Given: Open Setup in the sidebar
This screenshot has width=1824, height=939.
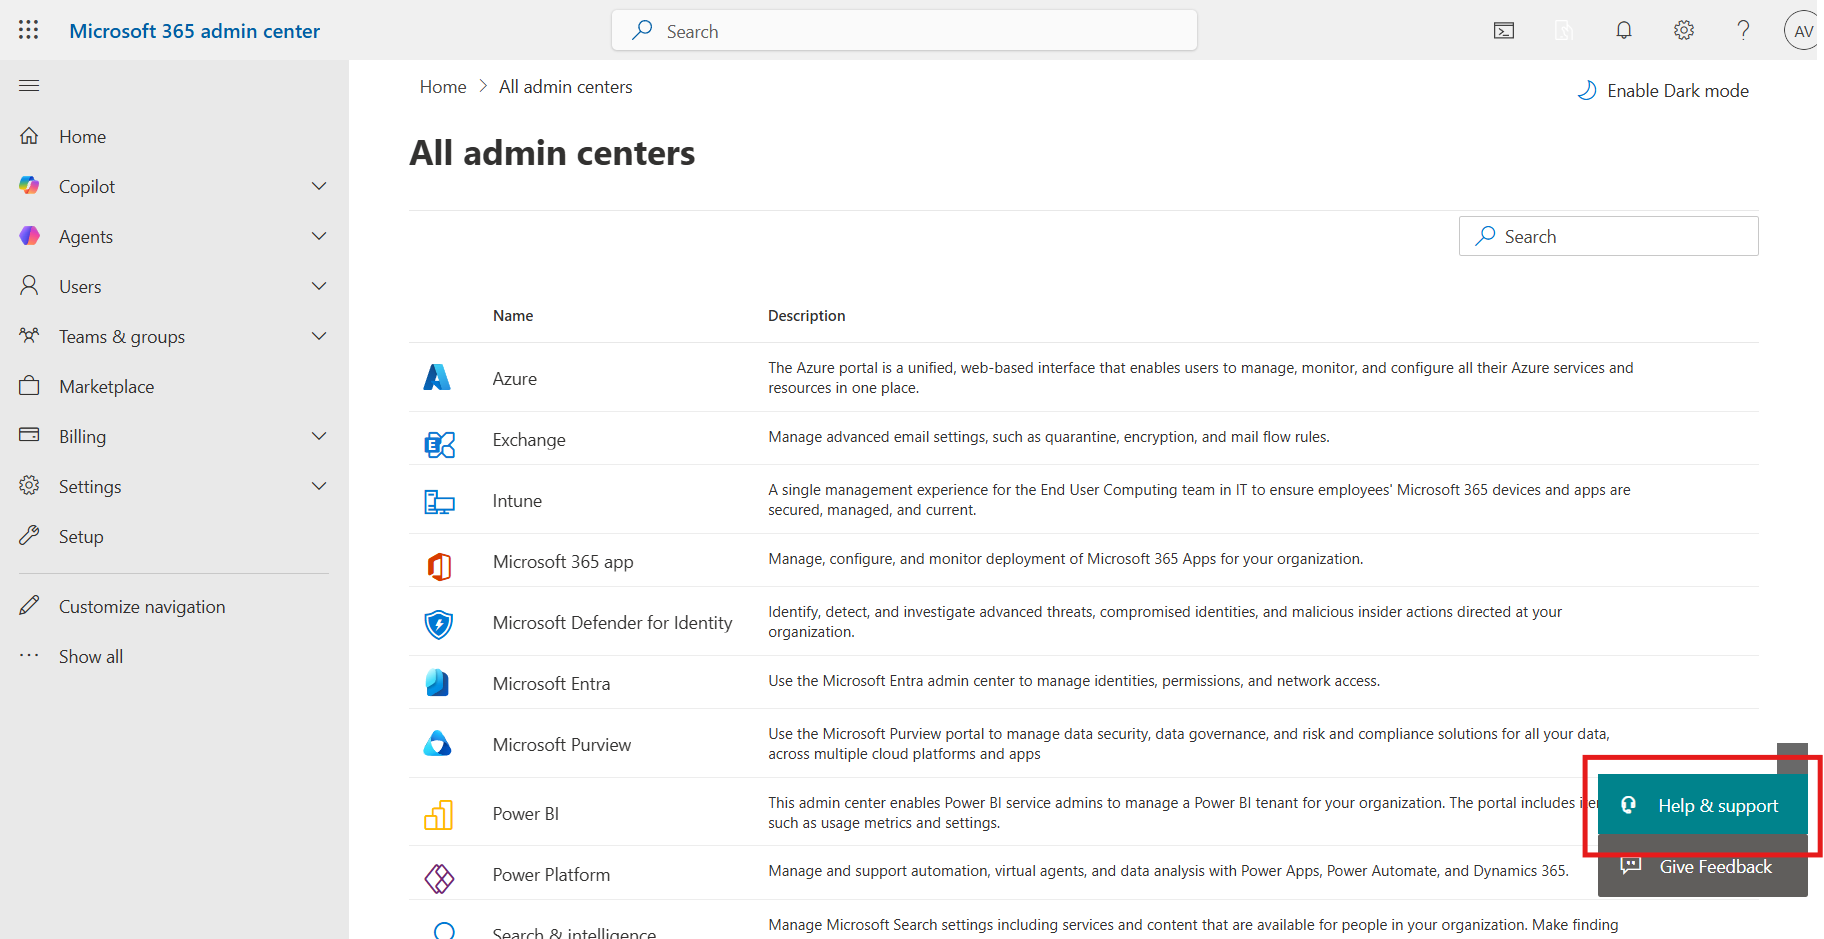Looking at the screenshot, I should click(81, 537).
